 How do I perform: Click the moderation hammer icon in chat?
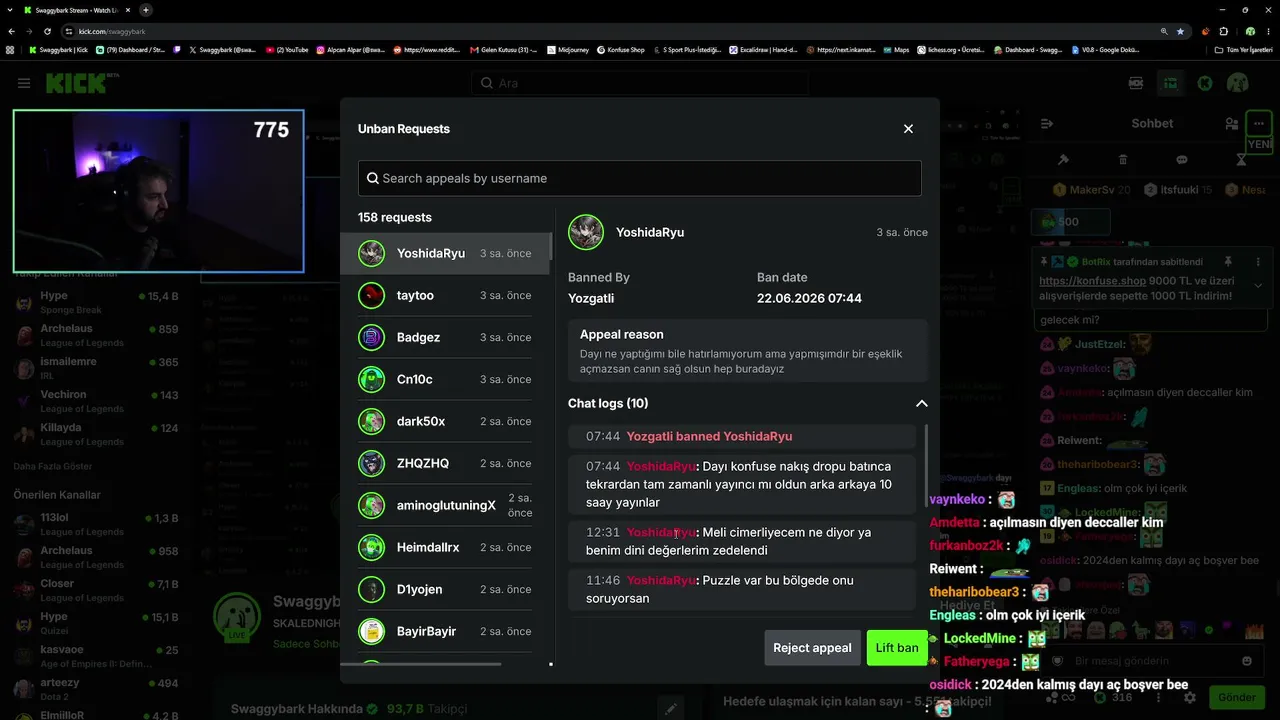coord(1064,160)
